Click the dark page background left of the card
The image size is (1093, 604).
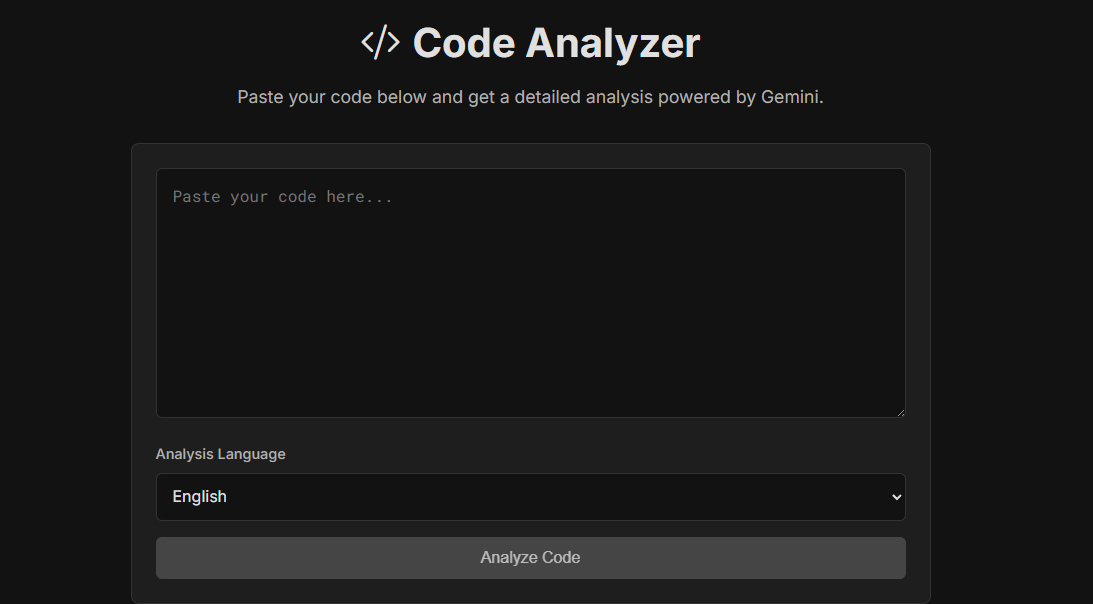click(x=66, y=349)
